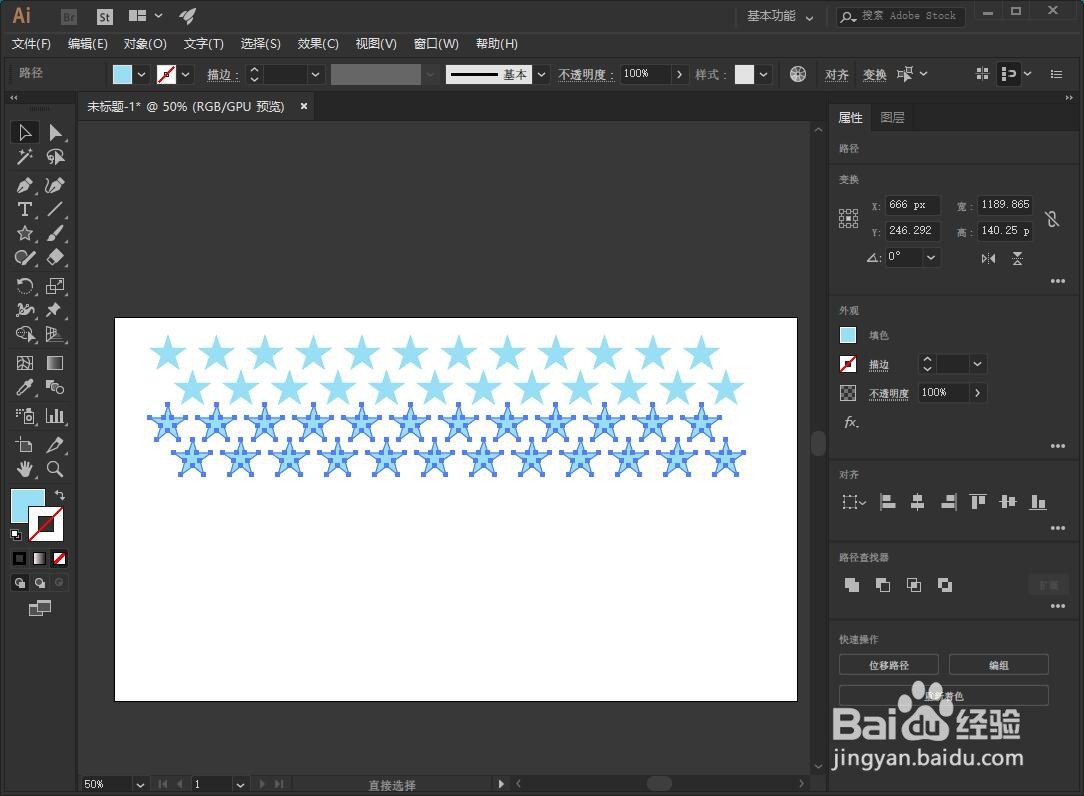Set paint mode to solid Color
The width and height of the screenshot is (1084, 796).
[x=19, y=558]
